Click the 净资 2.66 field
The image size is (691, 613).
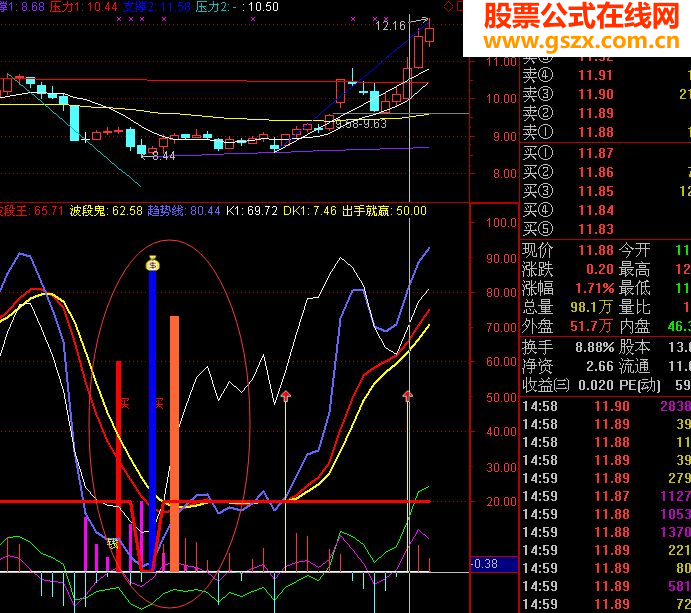(x=568, y=366)
